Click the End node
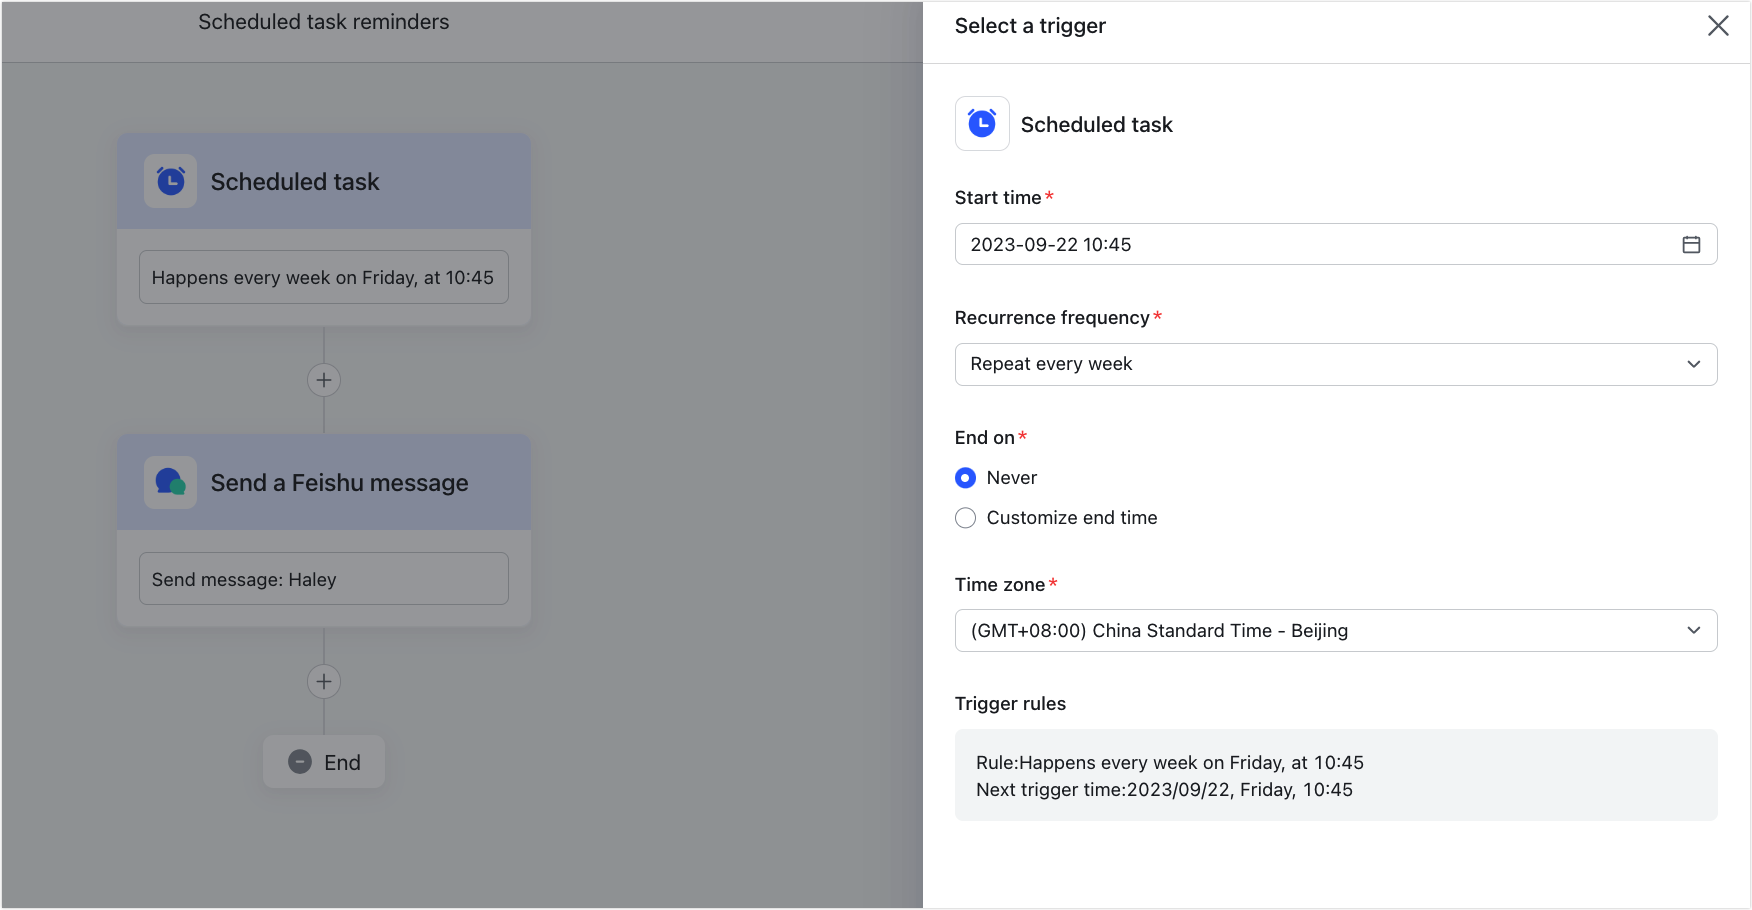Viewport: 1752px width, 910px height. 324,762
